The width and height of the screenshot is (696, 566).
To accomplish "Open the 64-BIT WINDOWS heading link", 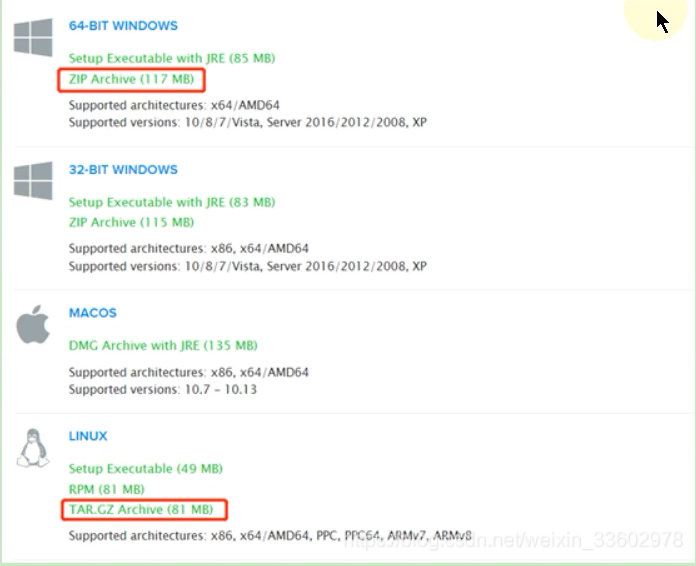I will coord(123,26).
